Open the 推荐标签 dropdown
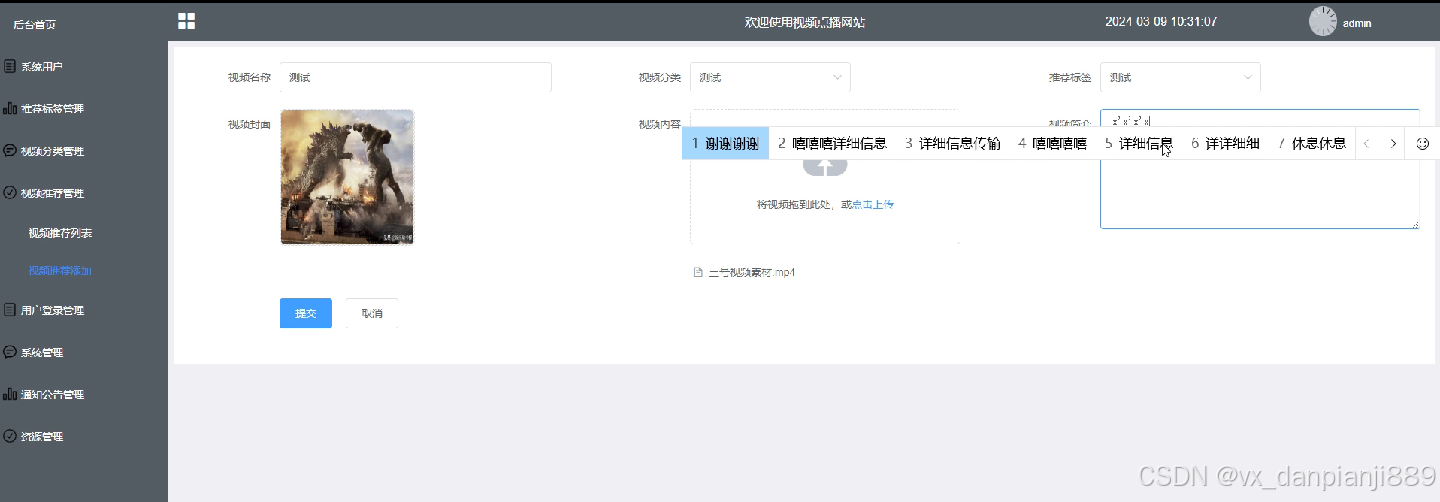Image resolution: width=1440 pixels, height=502 pixels. pos(1180,77)
